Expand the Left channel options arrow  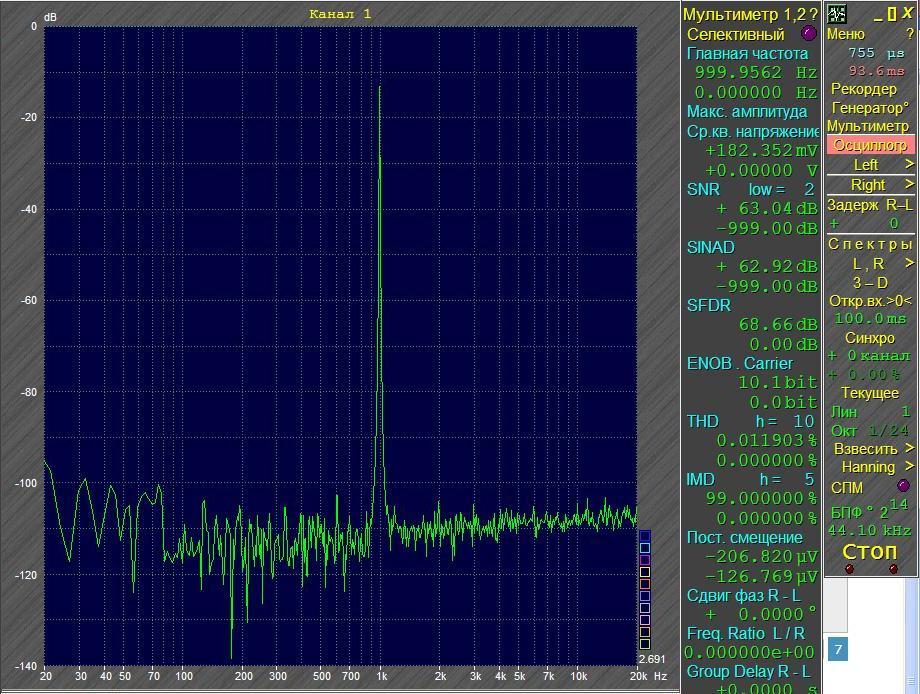pos(909,164)
